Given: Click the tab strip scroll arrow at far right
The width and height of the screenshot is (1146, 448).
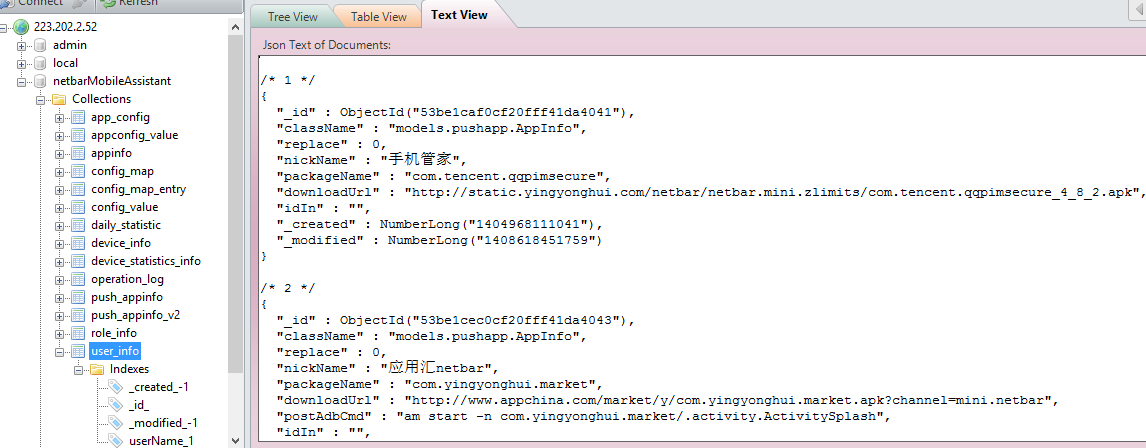Looking at the screenshot, I should tap(1139, 10).
